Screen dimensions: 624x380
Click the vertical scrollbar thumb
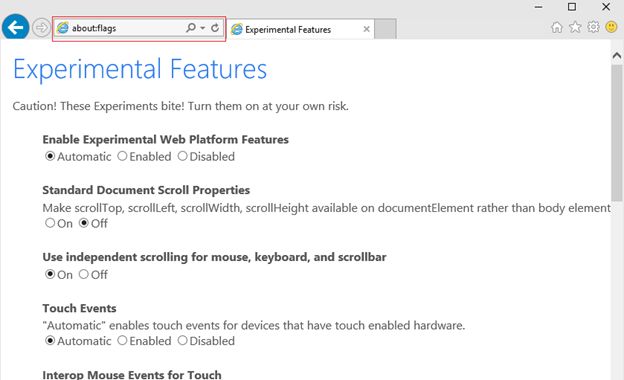617,133
